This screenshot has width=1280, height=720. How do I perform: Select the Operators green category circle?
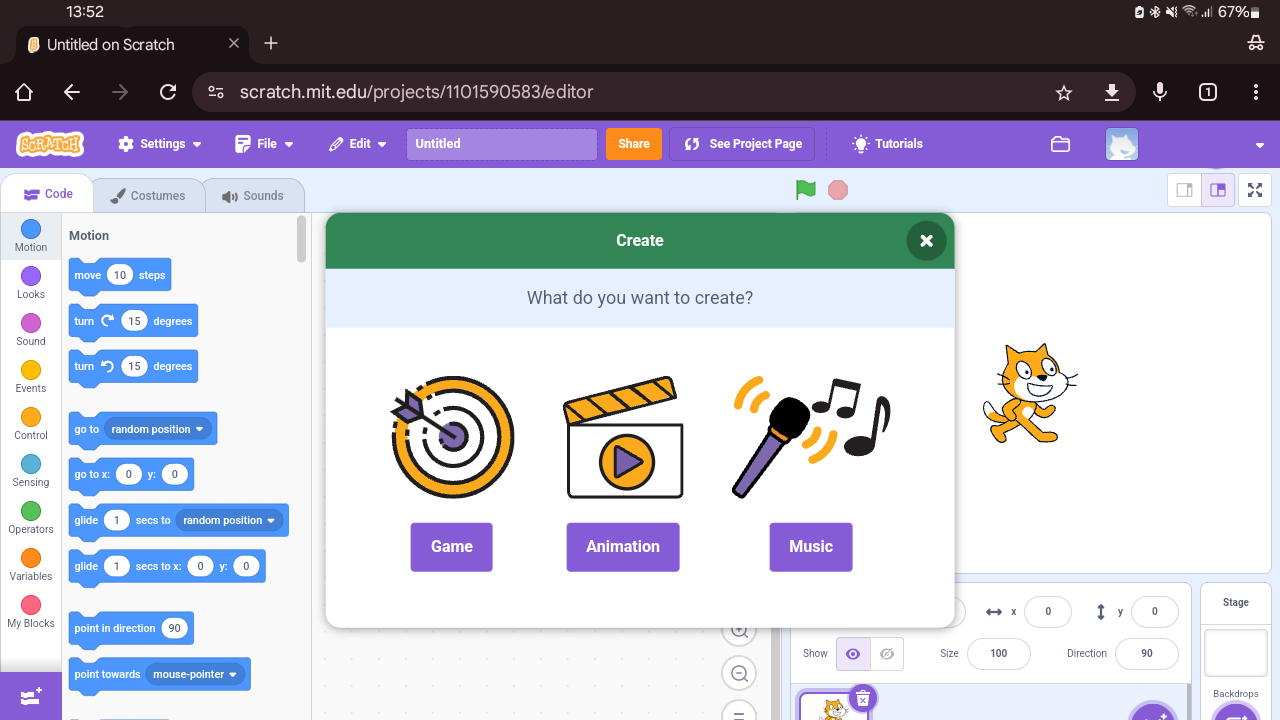tap(31, 511)
